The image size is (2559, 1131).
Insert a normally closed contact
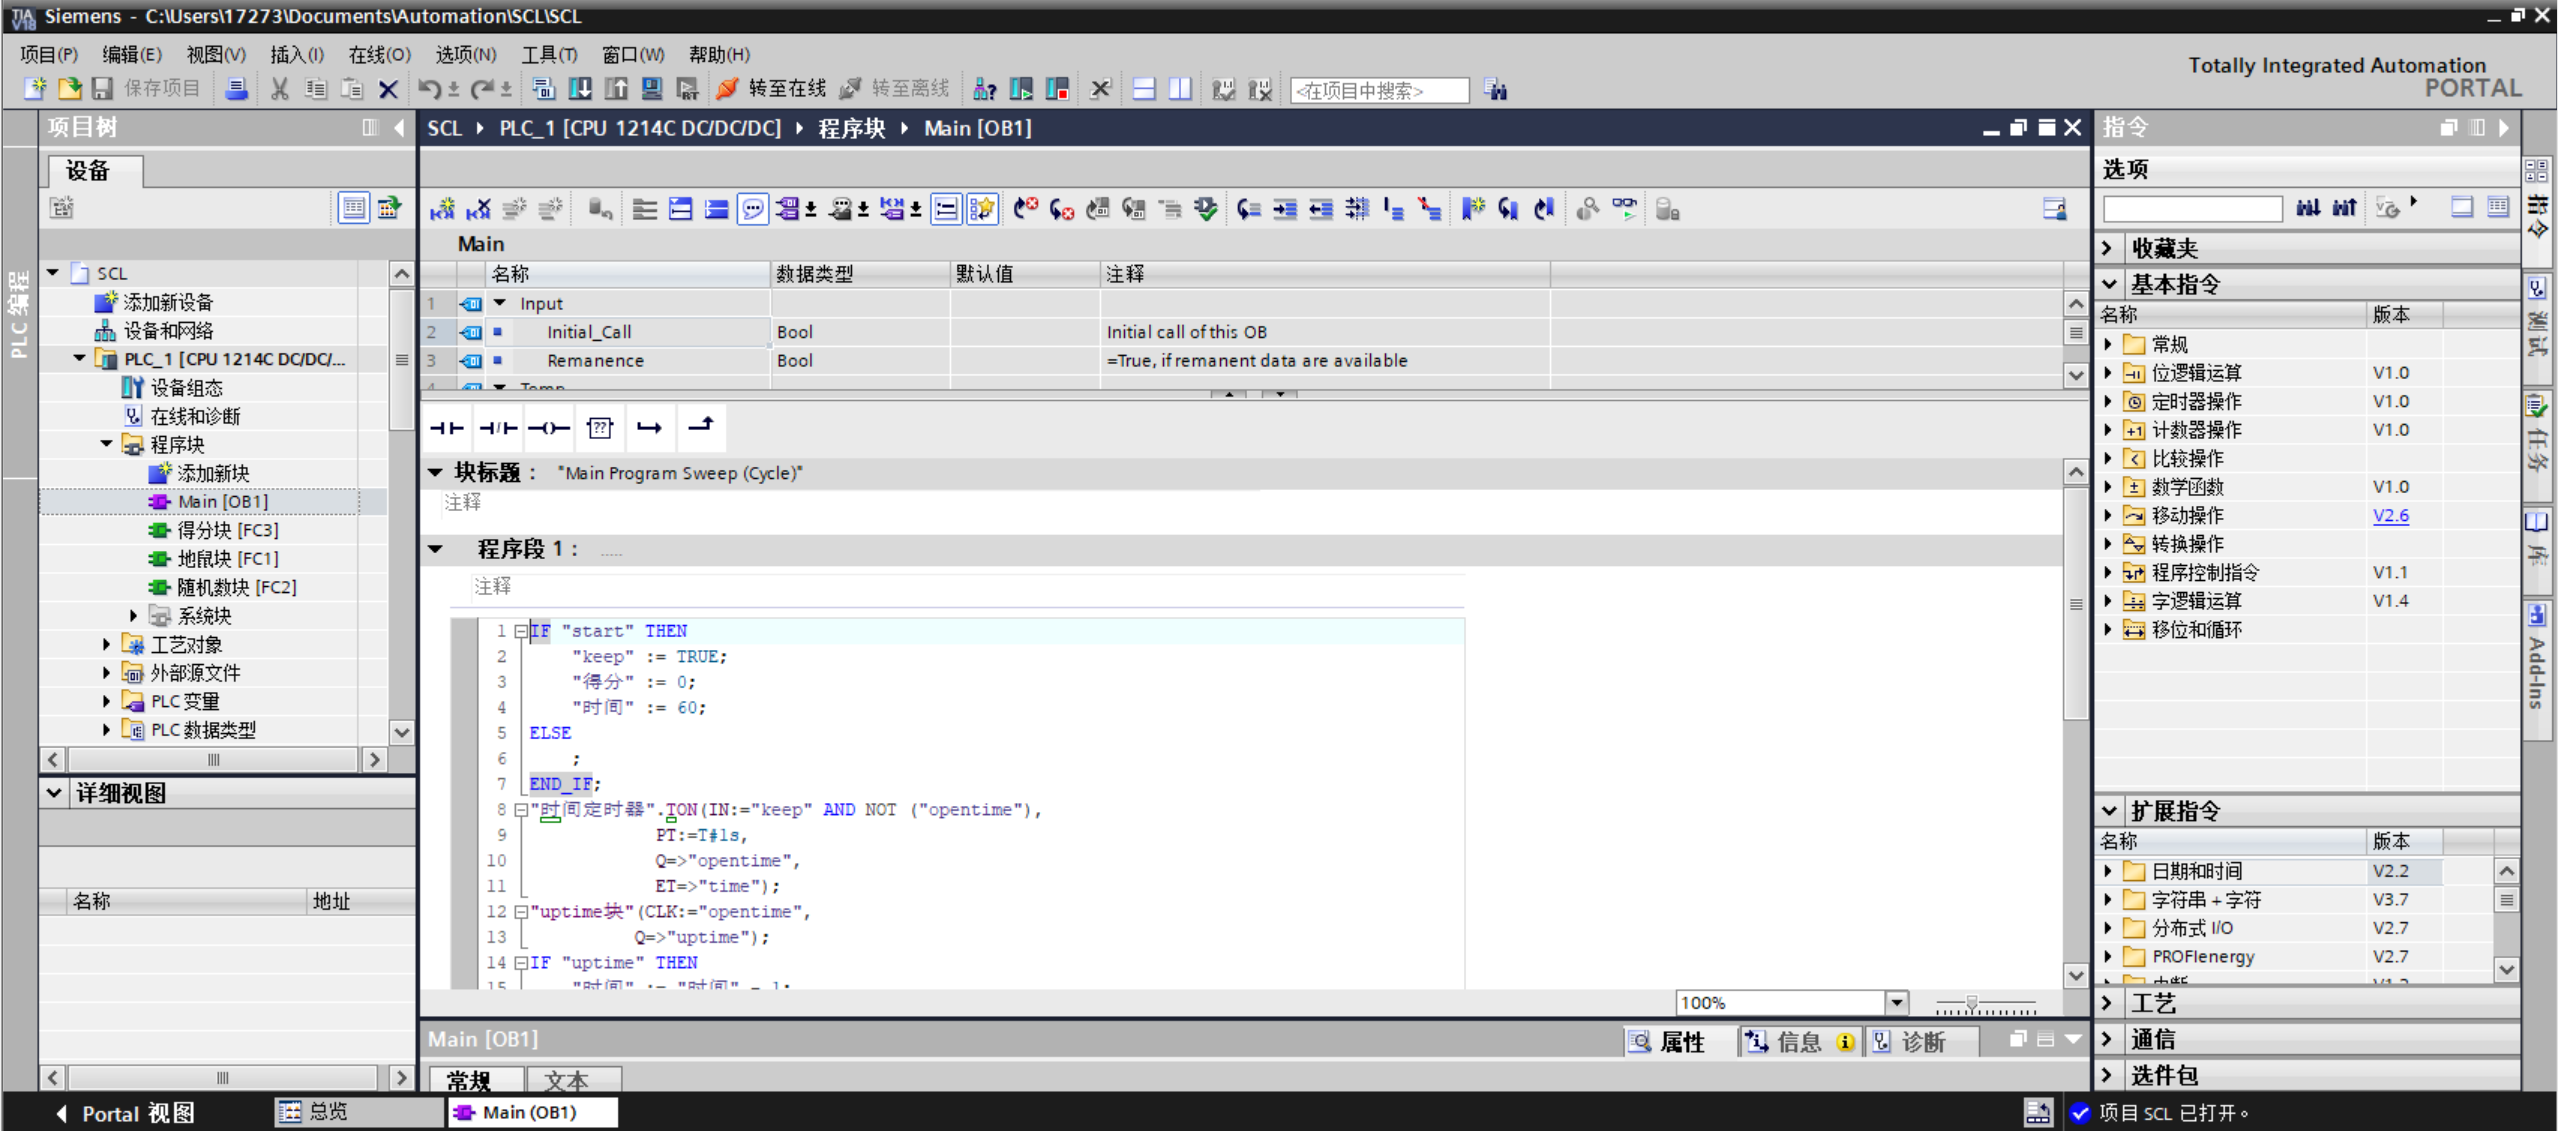point(497,428)
